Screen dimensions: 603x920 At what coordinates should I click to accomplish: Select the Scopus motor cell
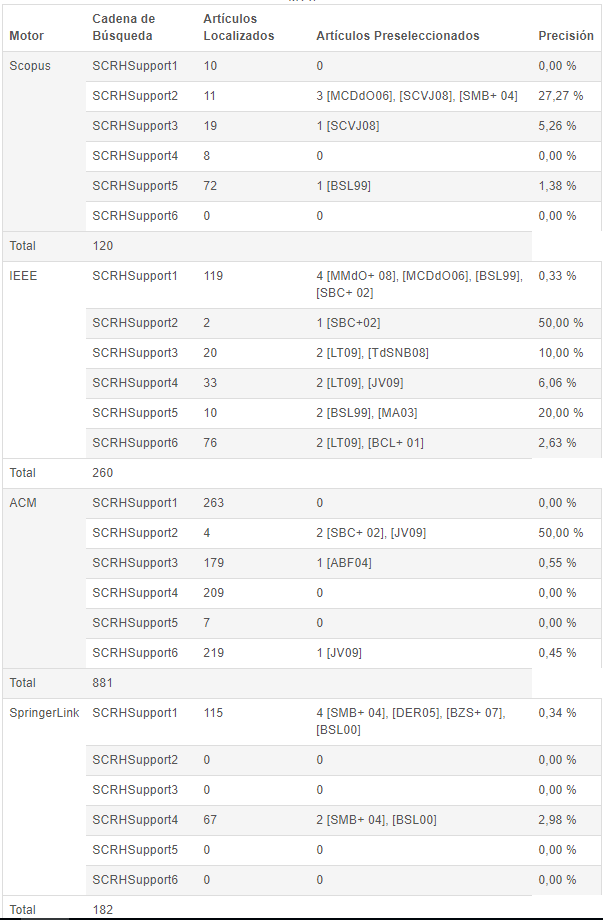pyautogui.click(x=30, y=66)
